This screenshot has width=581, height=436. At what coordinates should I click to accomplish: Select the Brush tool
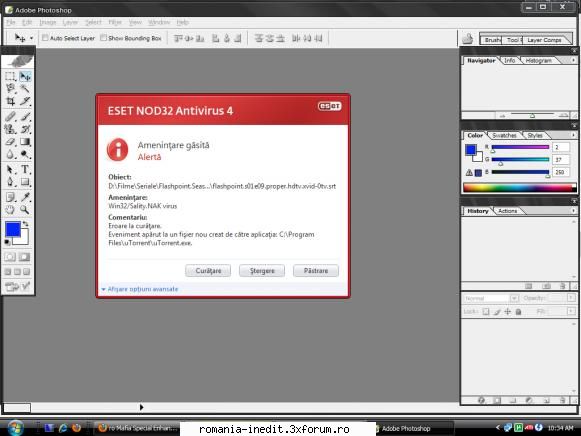click(25, 117)
